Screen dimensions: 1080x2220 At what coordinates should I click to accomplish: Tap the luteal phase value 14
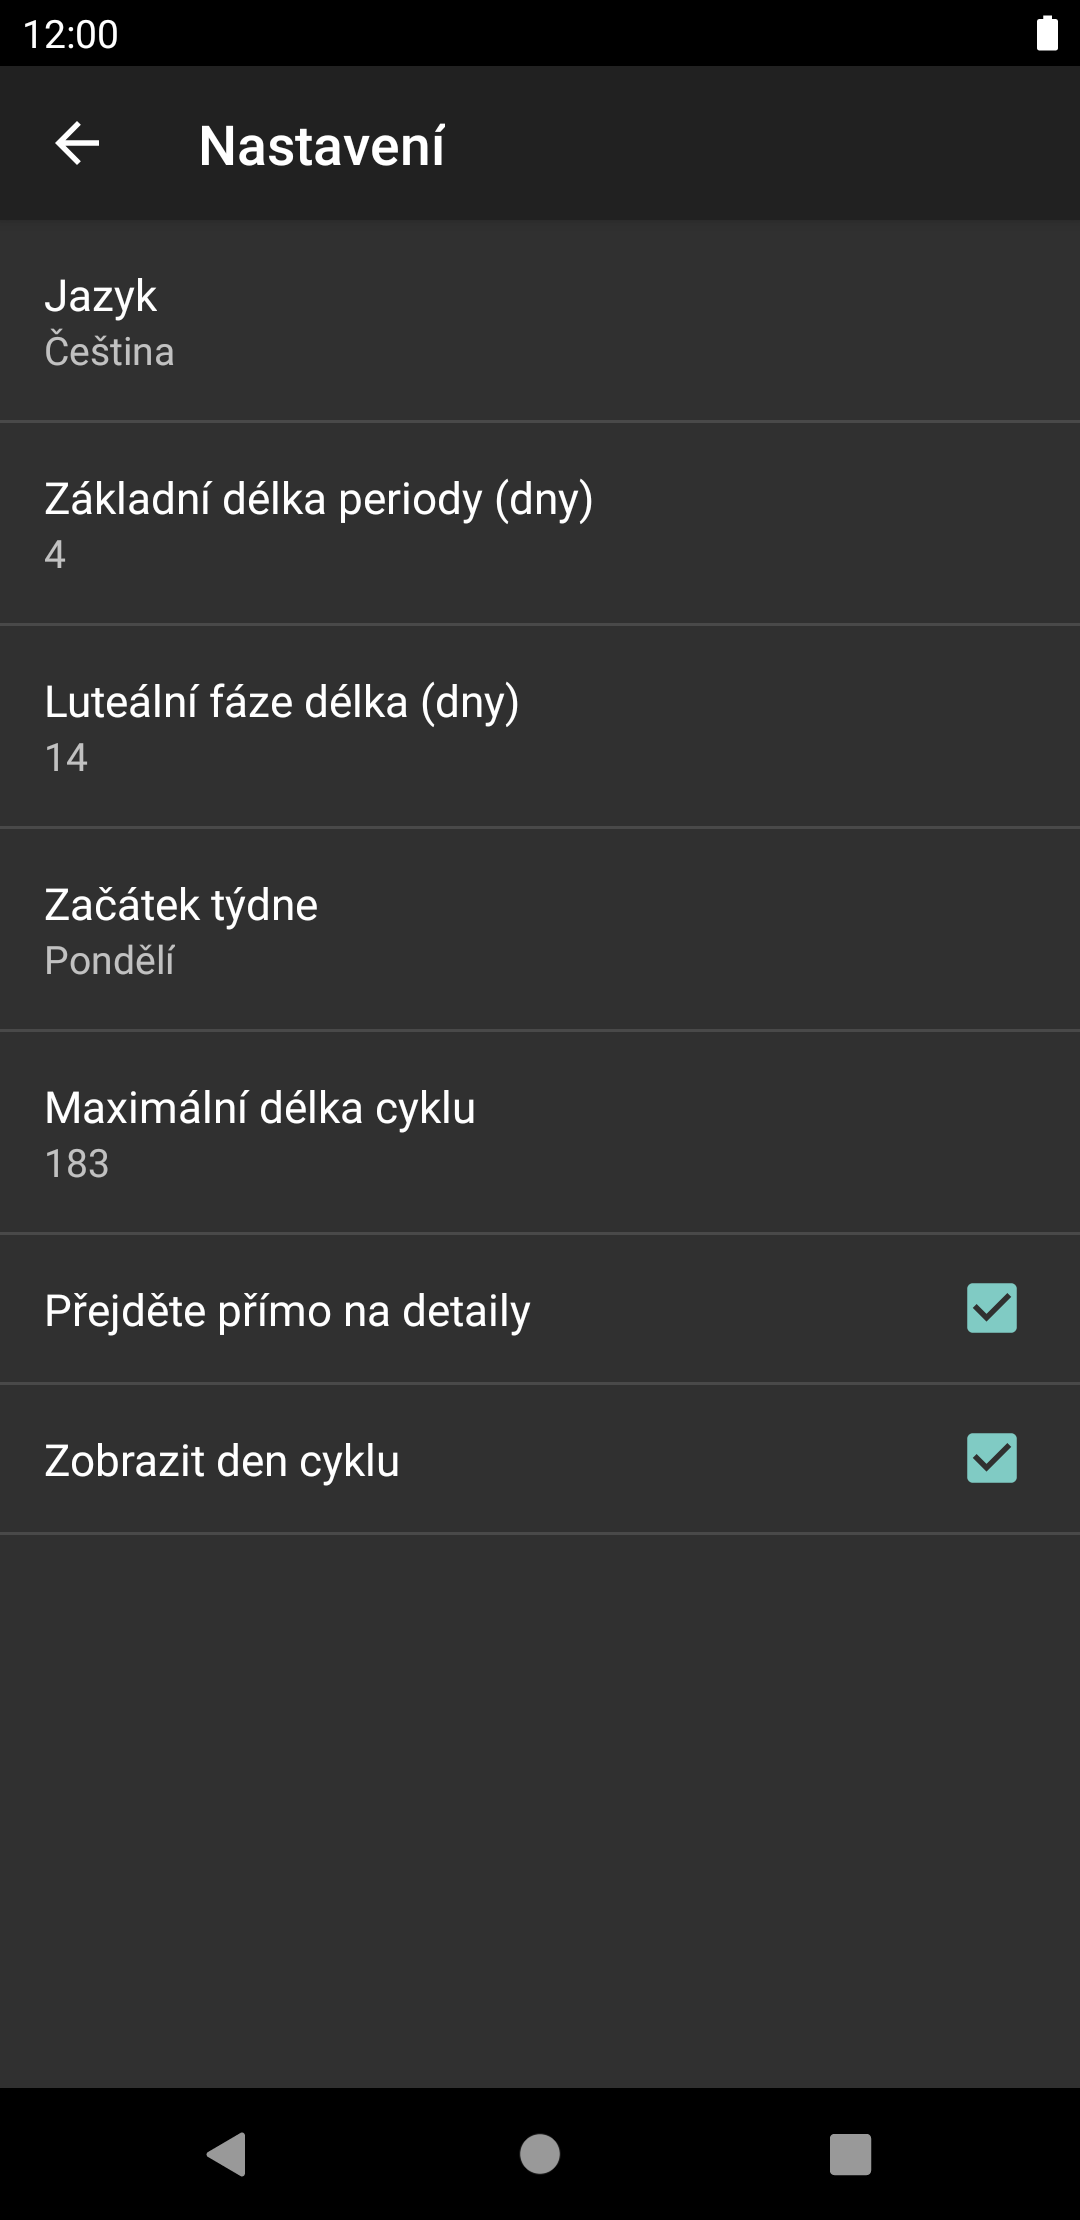[x=66, y=758]
